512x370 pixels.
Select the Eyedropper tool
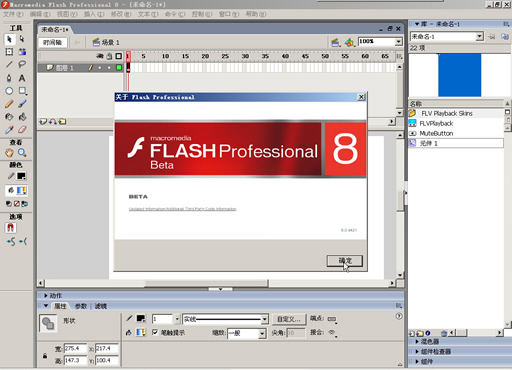point(9,130)
